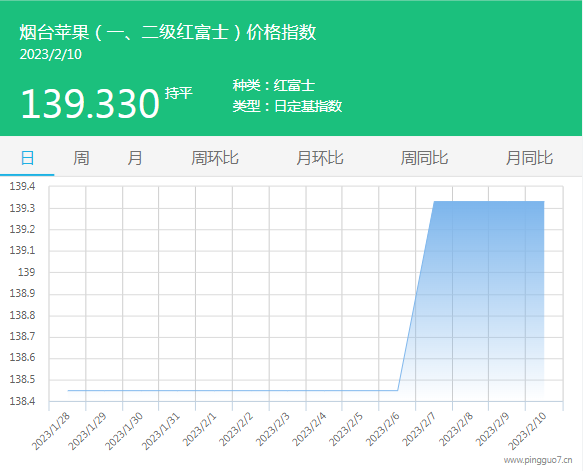This screenshot has height=471, width=583.
Task: Click the x-axis date 2023/1/29
Action: pyautogui.click(x=88, y=431)
